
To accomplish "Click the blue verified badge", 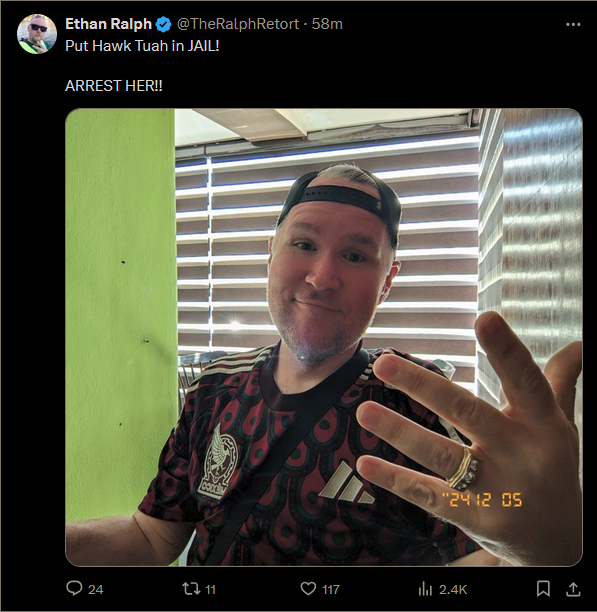I will pyautogui.click(x=163, y=25).
